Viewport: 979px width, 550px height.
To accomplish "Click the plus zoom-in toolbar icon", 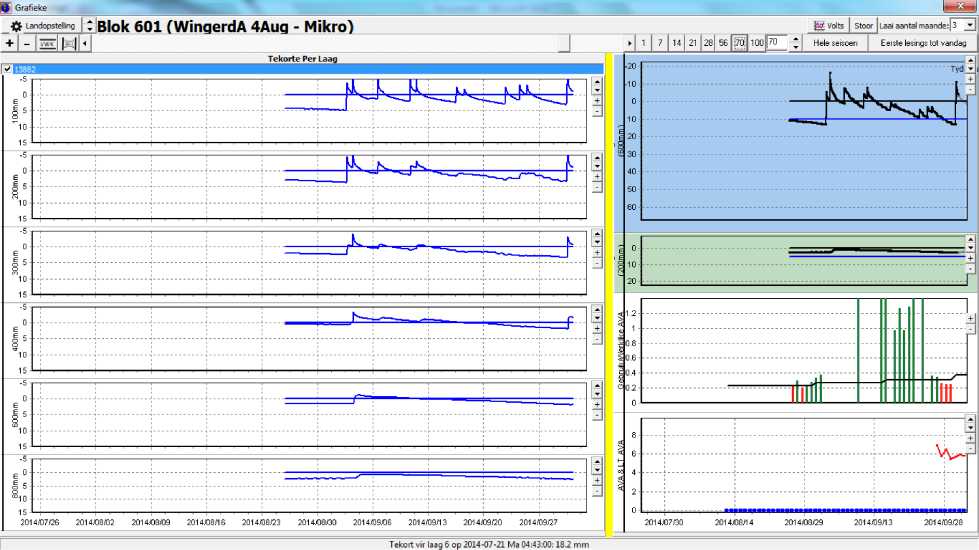I will [9, 43].
